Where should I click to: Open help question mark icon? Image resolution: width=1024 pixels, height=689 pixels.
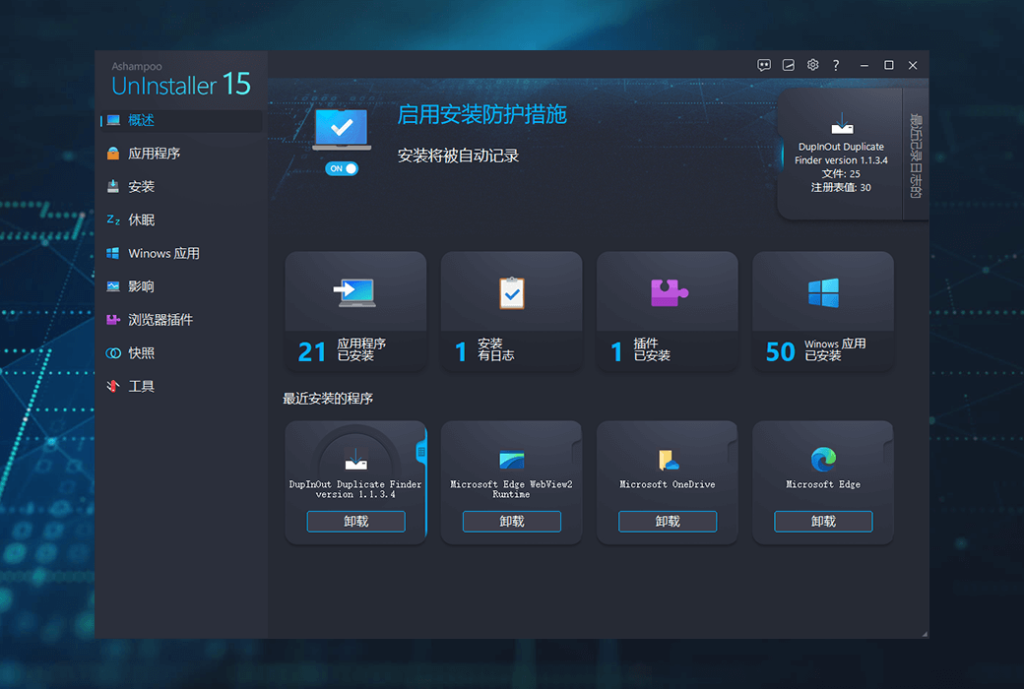[836, 65]
